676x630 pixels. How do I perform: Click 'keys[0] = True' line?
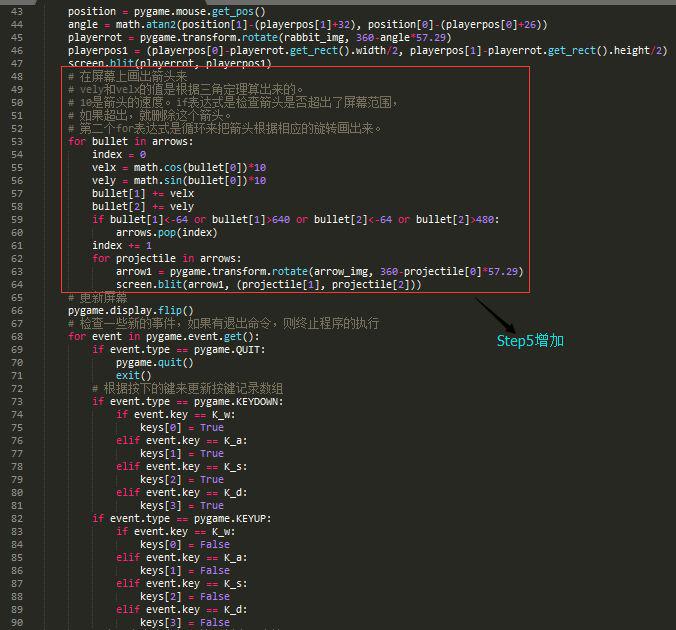(182, 427)
